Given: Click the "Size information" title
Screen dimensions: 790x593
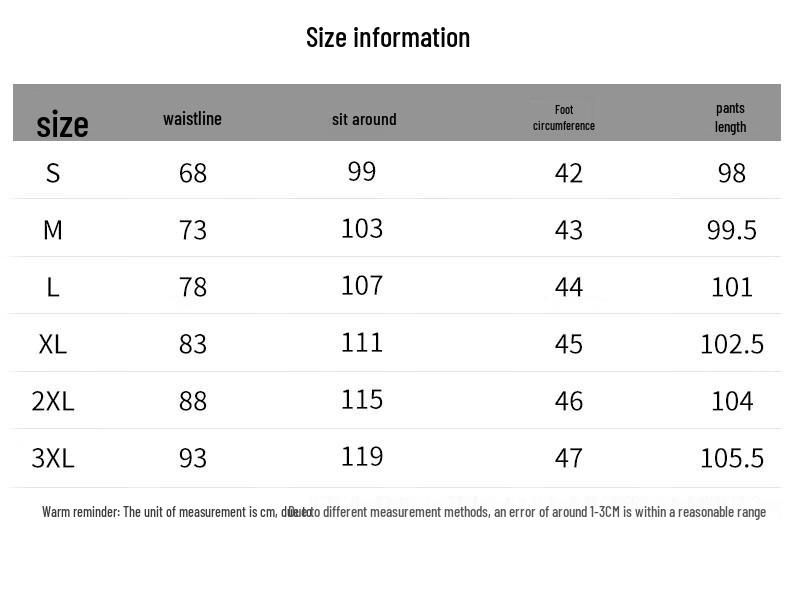Looking at the screenshot, I should (x=388, y=38).
